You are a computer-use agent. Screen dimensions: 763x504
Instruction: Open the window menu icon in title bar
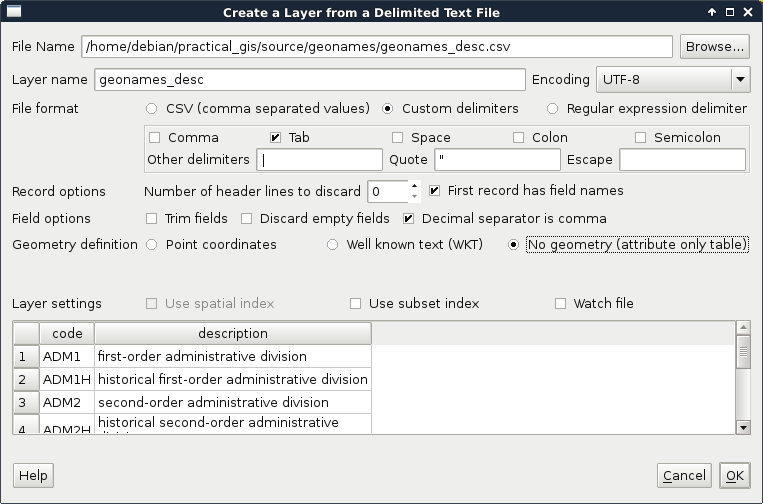click(13, 12)
